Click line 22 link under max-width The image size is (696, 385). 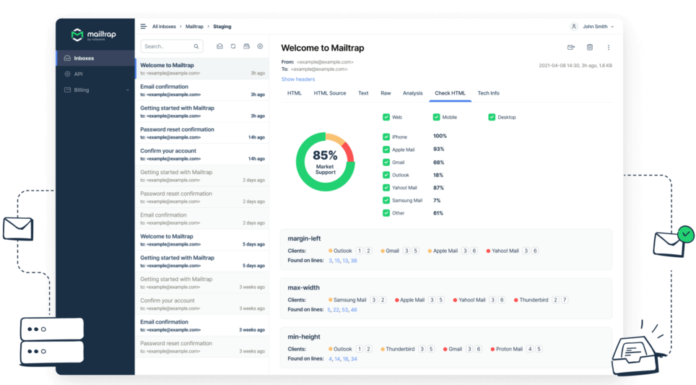tap(336, 310)
